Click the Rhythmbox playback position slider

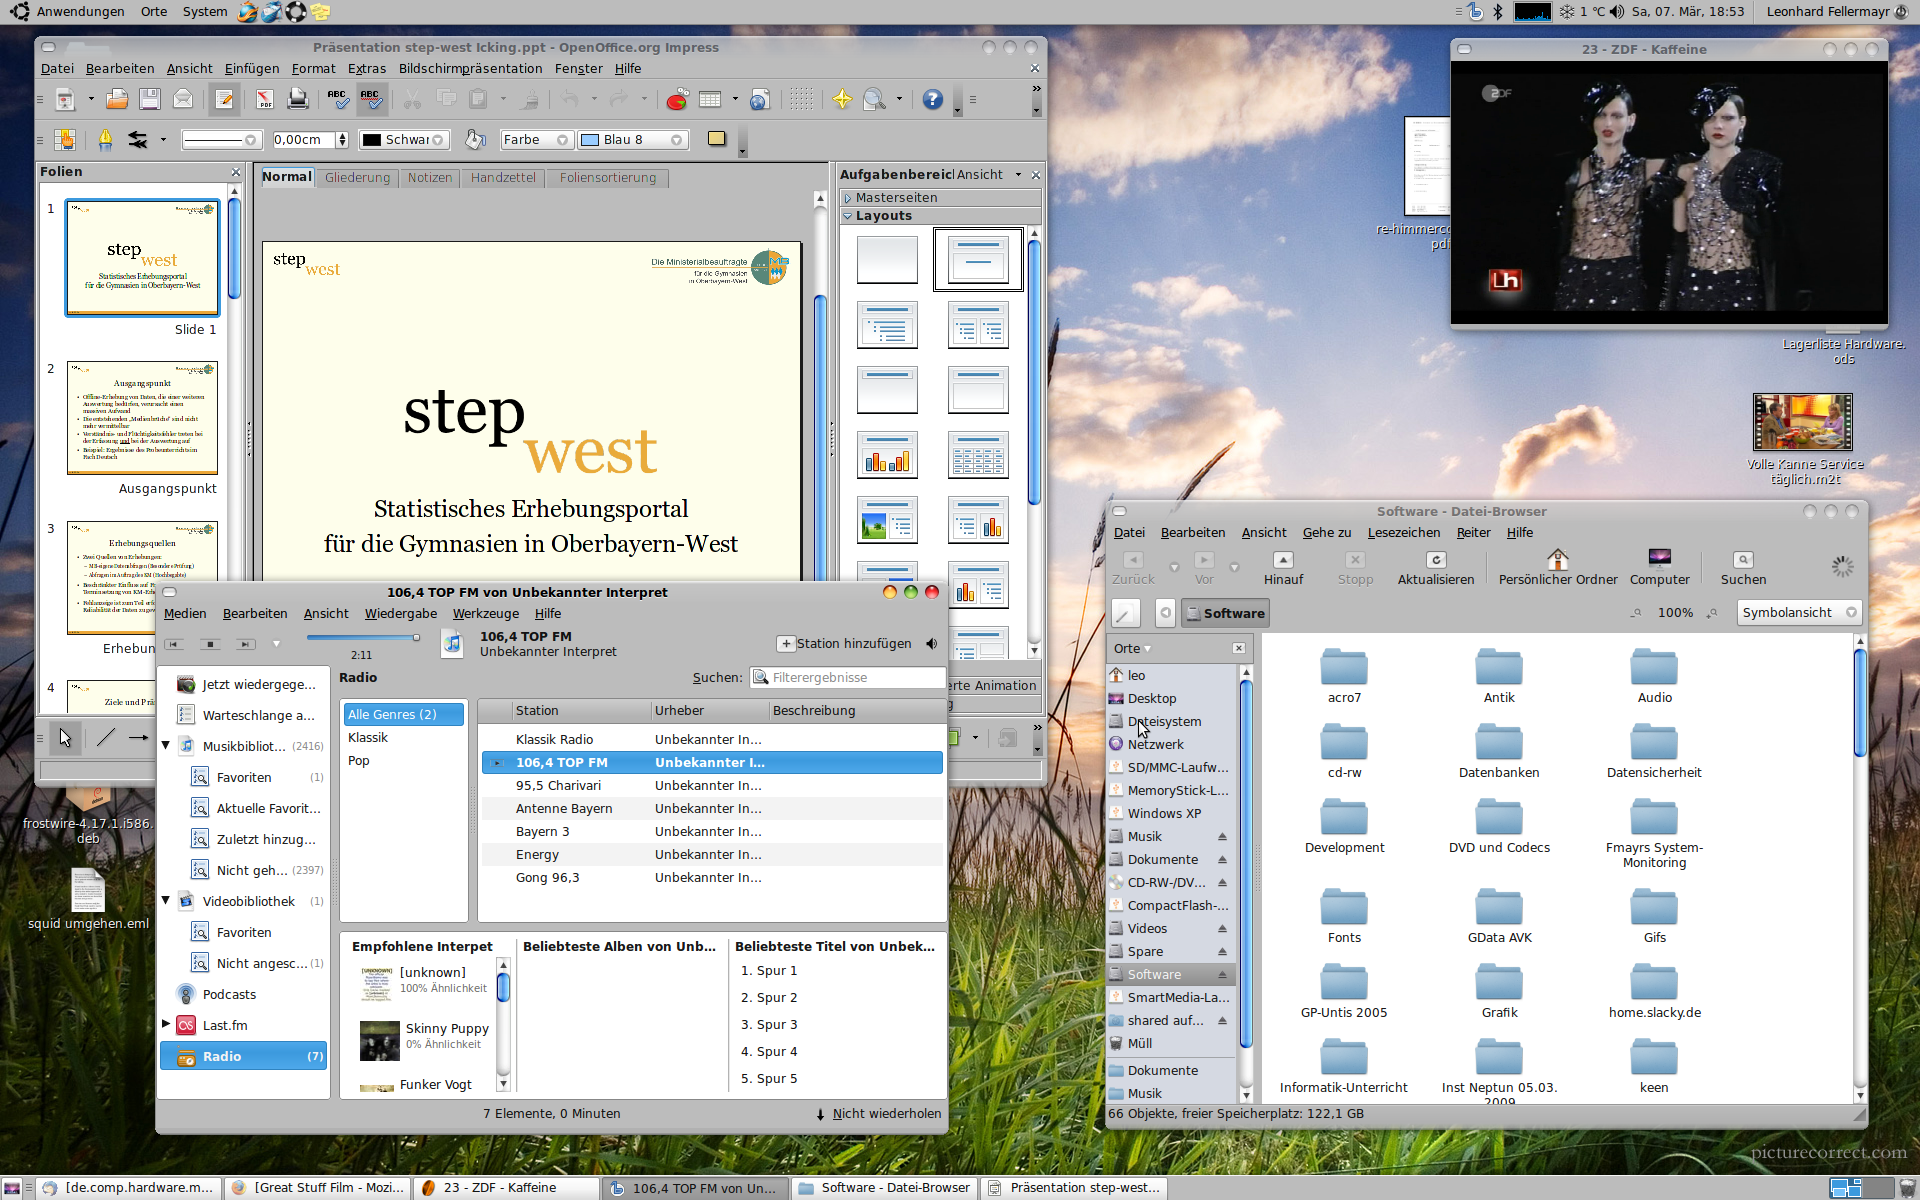click(362, 637)
